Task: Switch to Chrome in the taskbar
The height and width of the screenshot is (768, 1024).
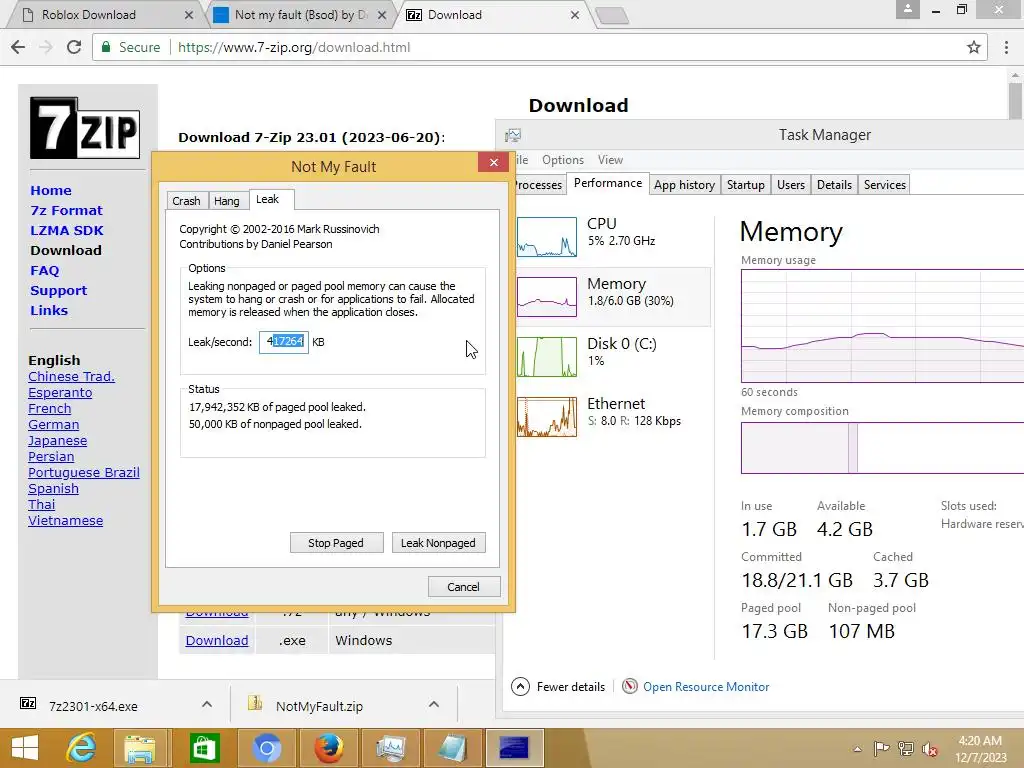Action: click(266, 748)
